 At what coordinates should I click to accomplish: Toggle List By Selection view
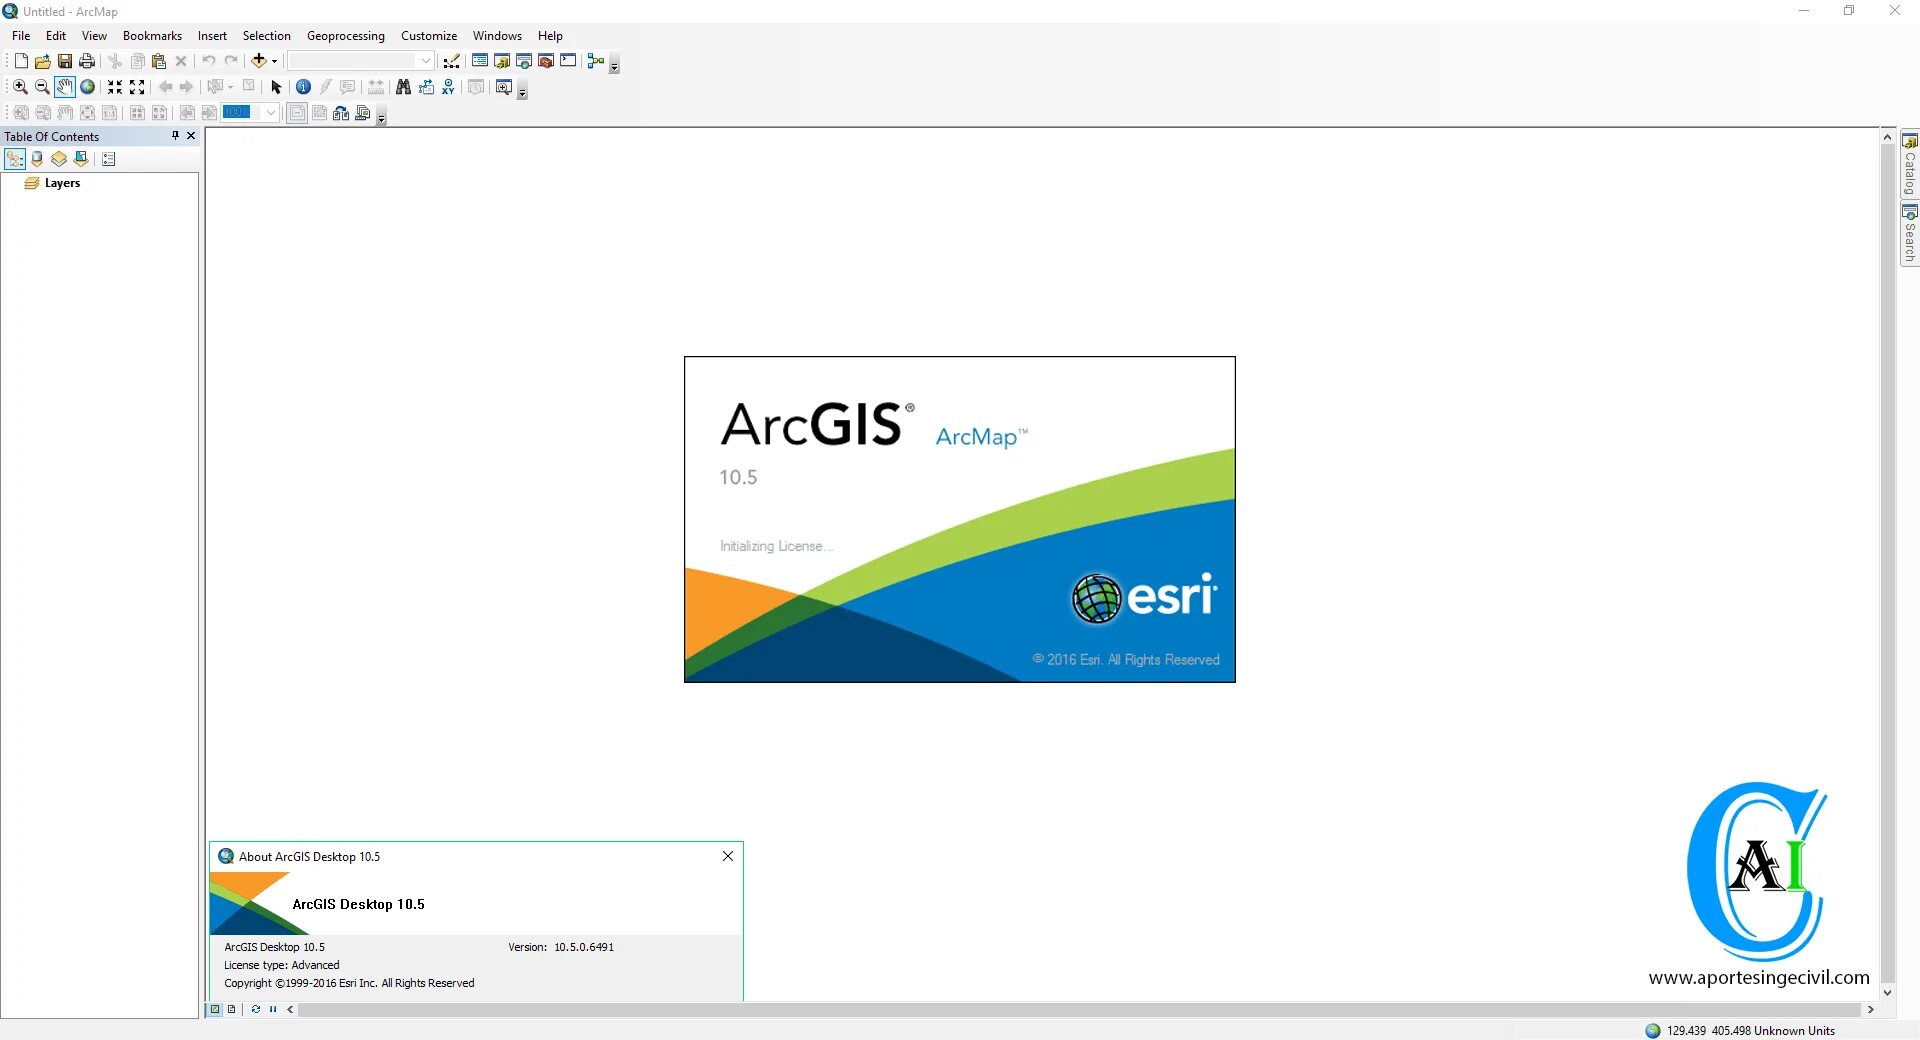click(x=81, y=159)
